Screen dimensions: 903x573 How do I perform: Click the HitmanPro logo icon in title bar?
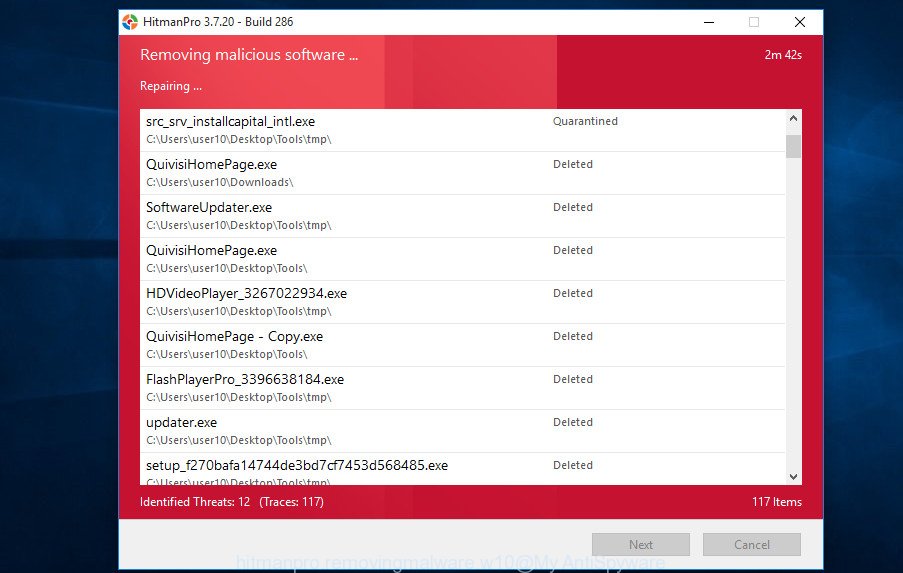tap(130, 22)
